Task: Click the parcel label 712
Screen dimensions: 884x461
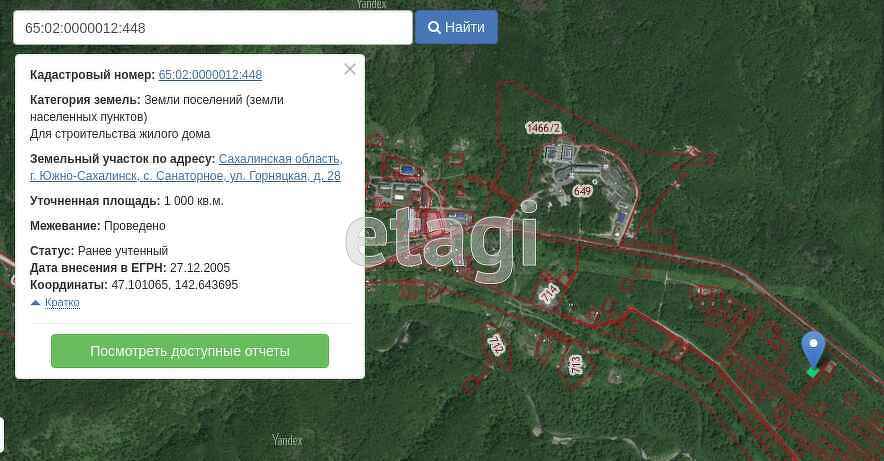Action: pyautogui.click(x=496, y=345)
